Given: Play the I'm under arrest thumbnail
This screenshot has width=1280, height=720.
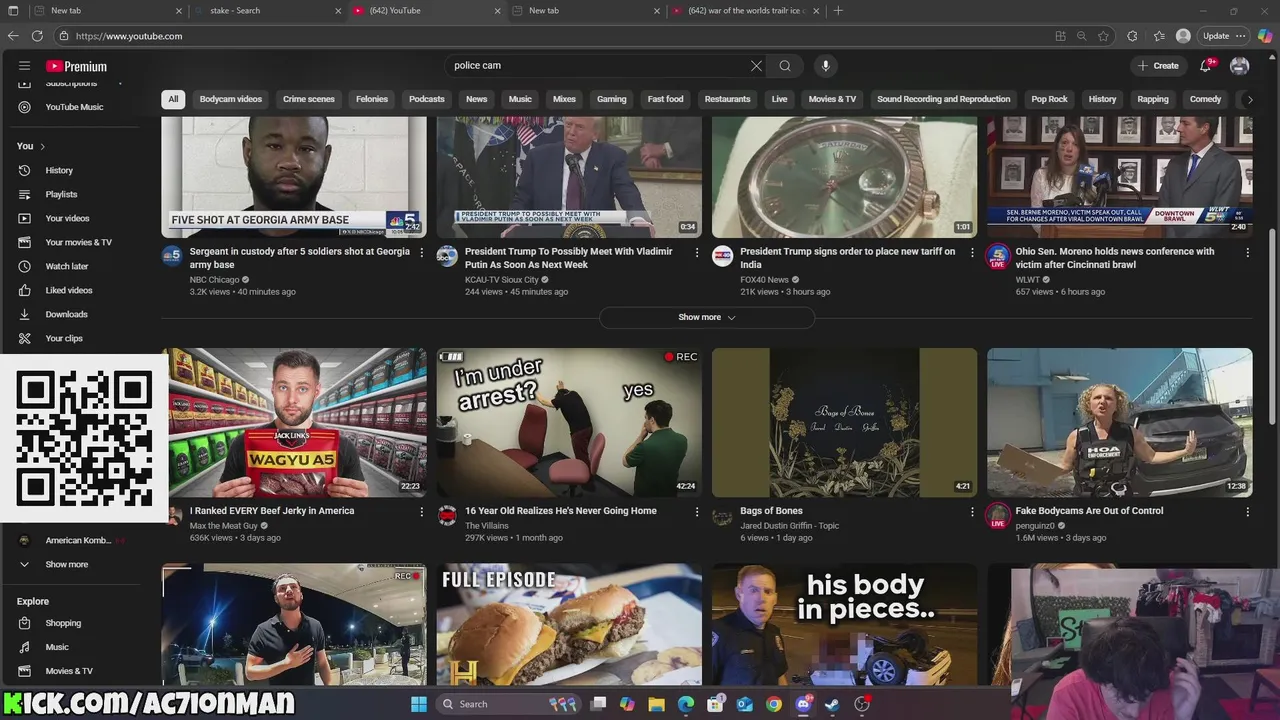Looking at the screenshot, I should (x=569, y=422).
